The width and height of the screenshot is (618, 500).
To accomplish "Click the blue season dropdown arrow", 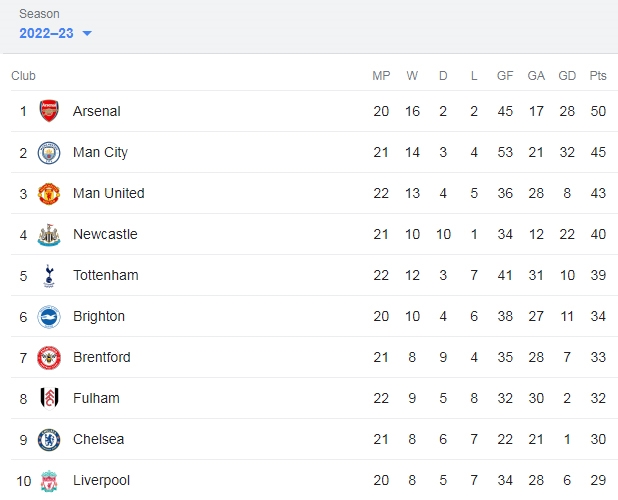I will point(87,33).
